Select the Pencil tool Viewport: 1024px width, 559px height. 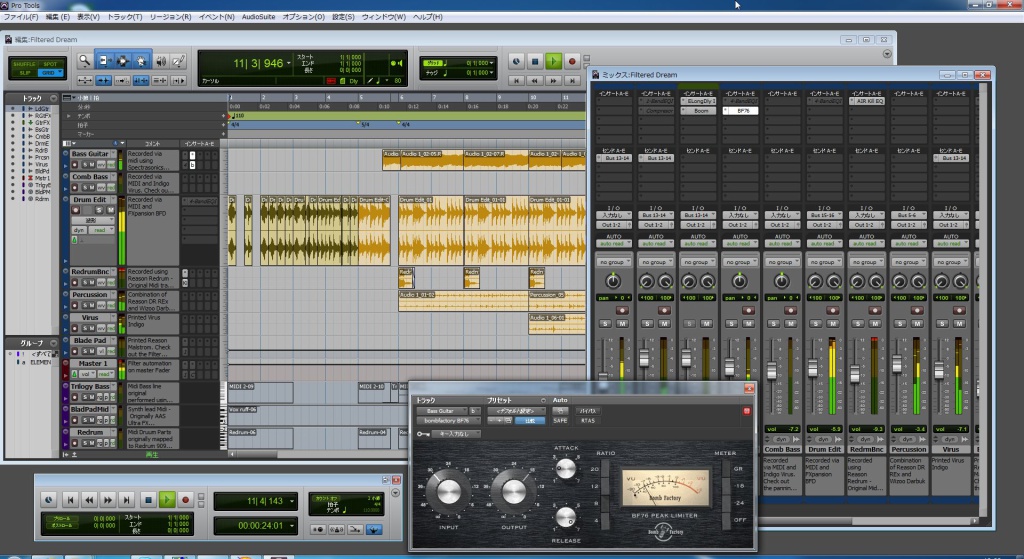pyautogui.click(x=179, y=61)
